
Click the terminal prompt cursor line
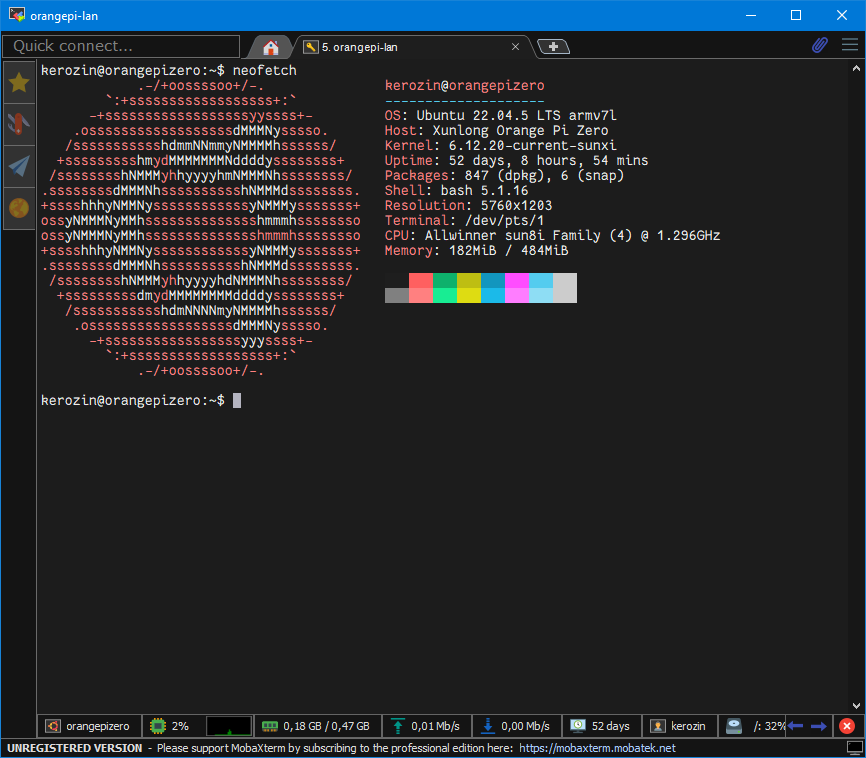coord(141,400)
